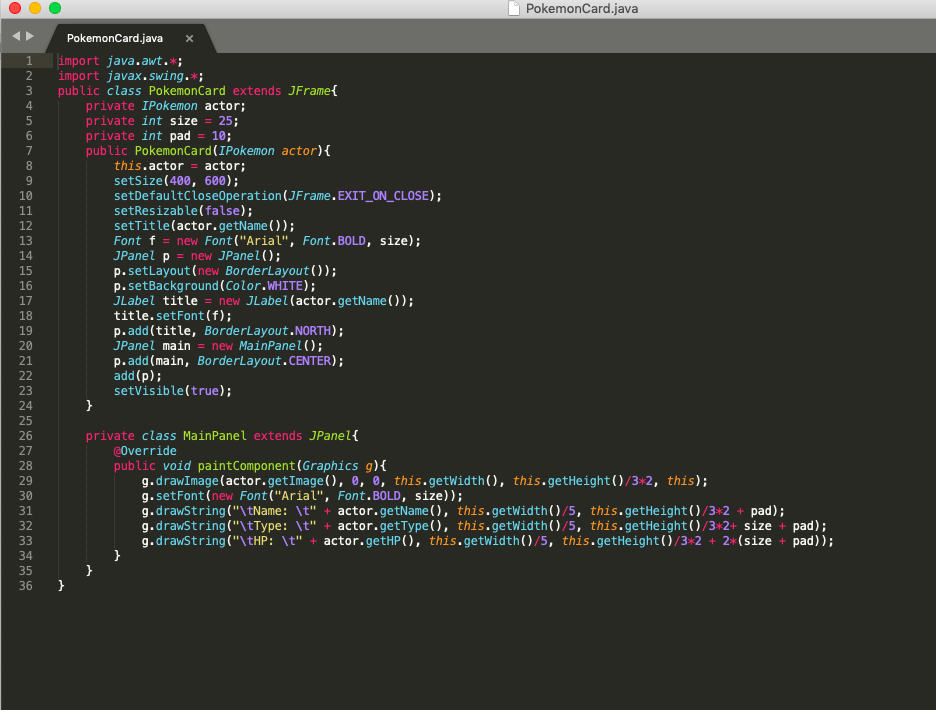The image size is (936, 710).
Task: Click '@Override' annotation
Action: tap(145, 451)
